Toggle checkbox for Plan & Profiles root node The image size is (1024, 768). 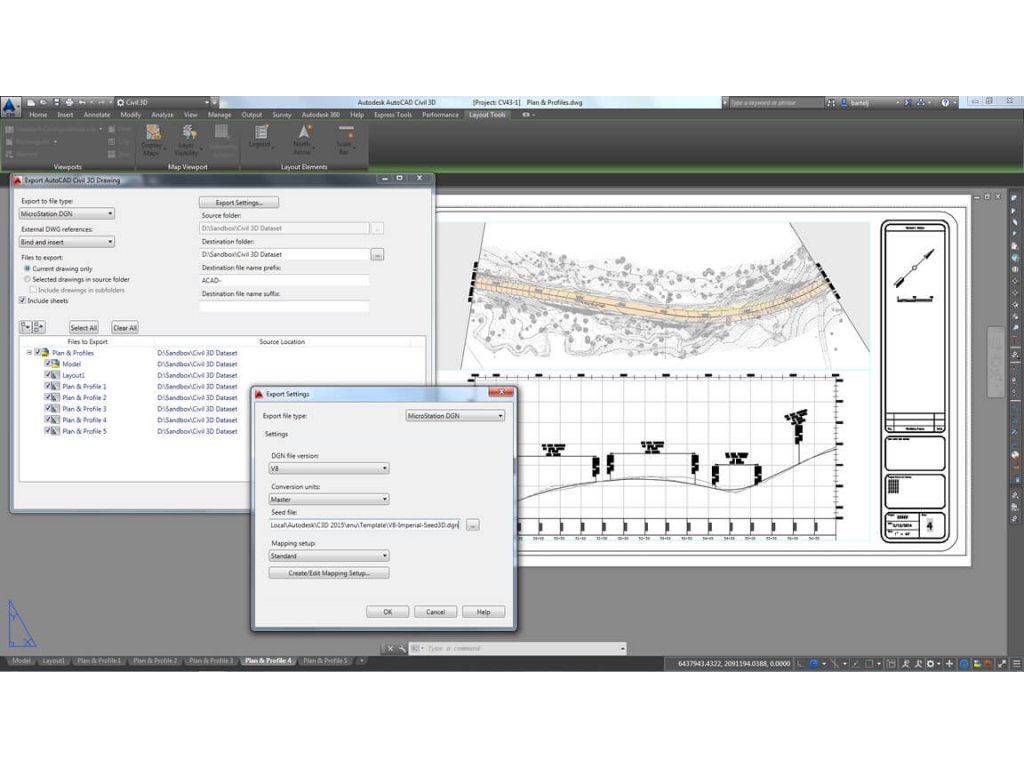tap(38, 353)
